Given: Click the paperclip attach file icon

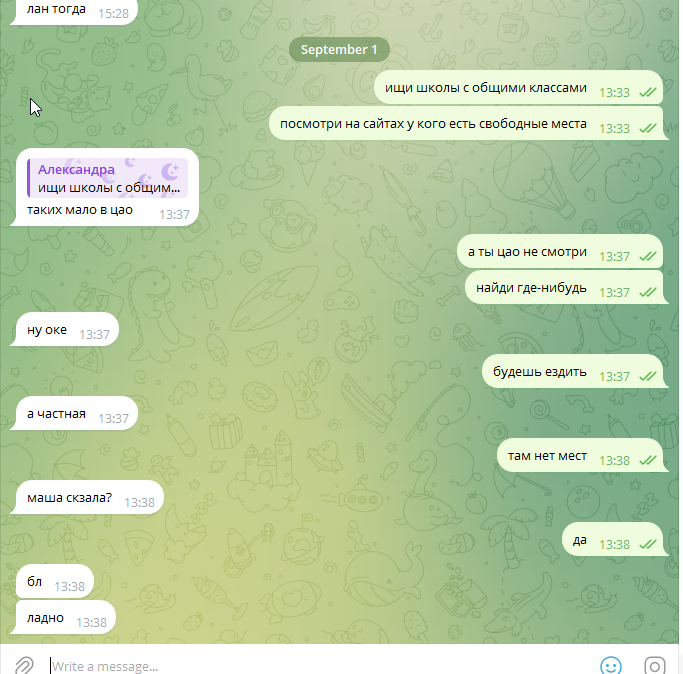Looking at the screenshot, I should tap(24, 665).
